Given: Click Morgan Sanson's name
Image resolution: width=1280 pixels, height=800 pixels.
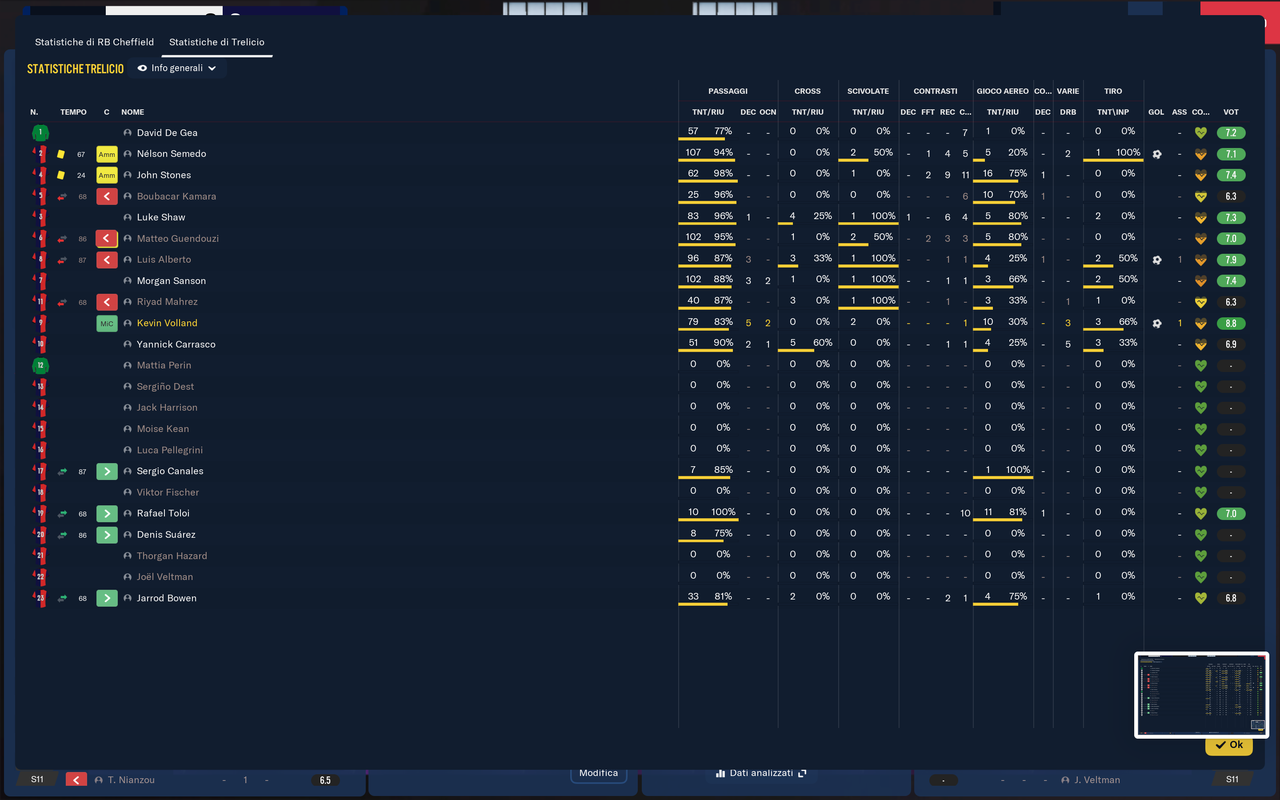Looking at the screenshot, I should 171,281.
